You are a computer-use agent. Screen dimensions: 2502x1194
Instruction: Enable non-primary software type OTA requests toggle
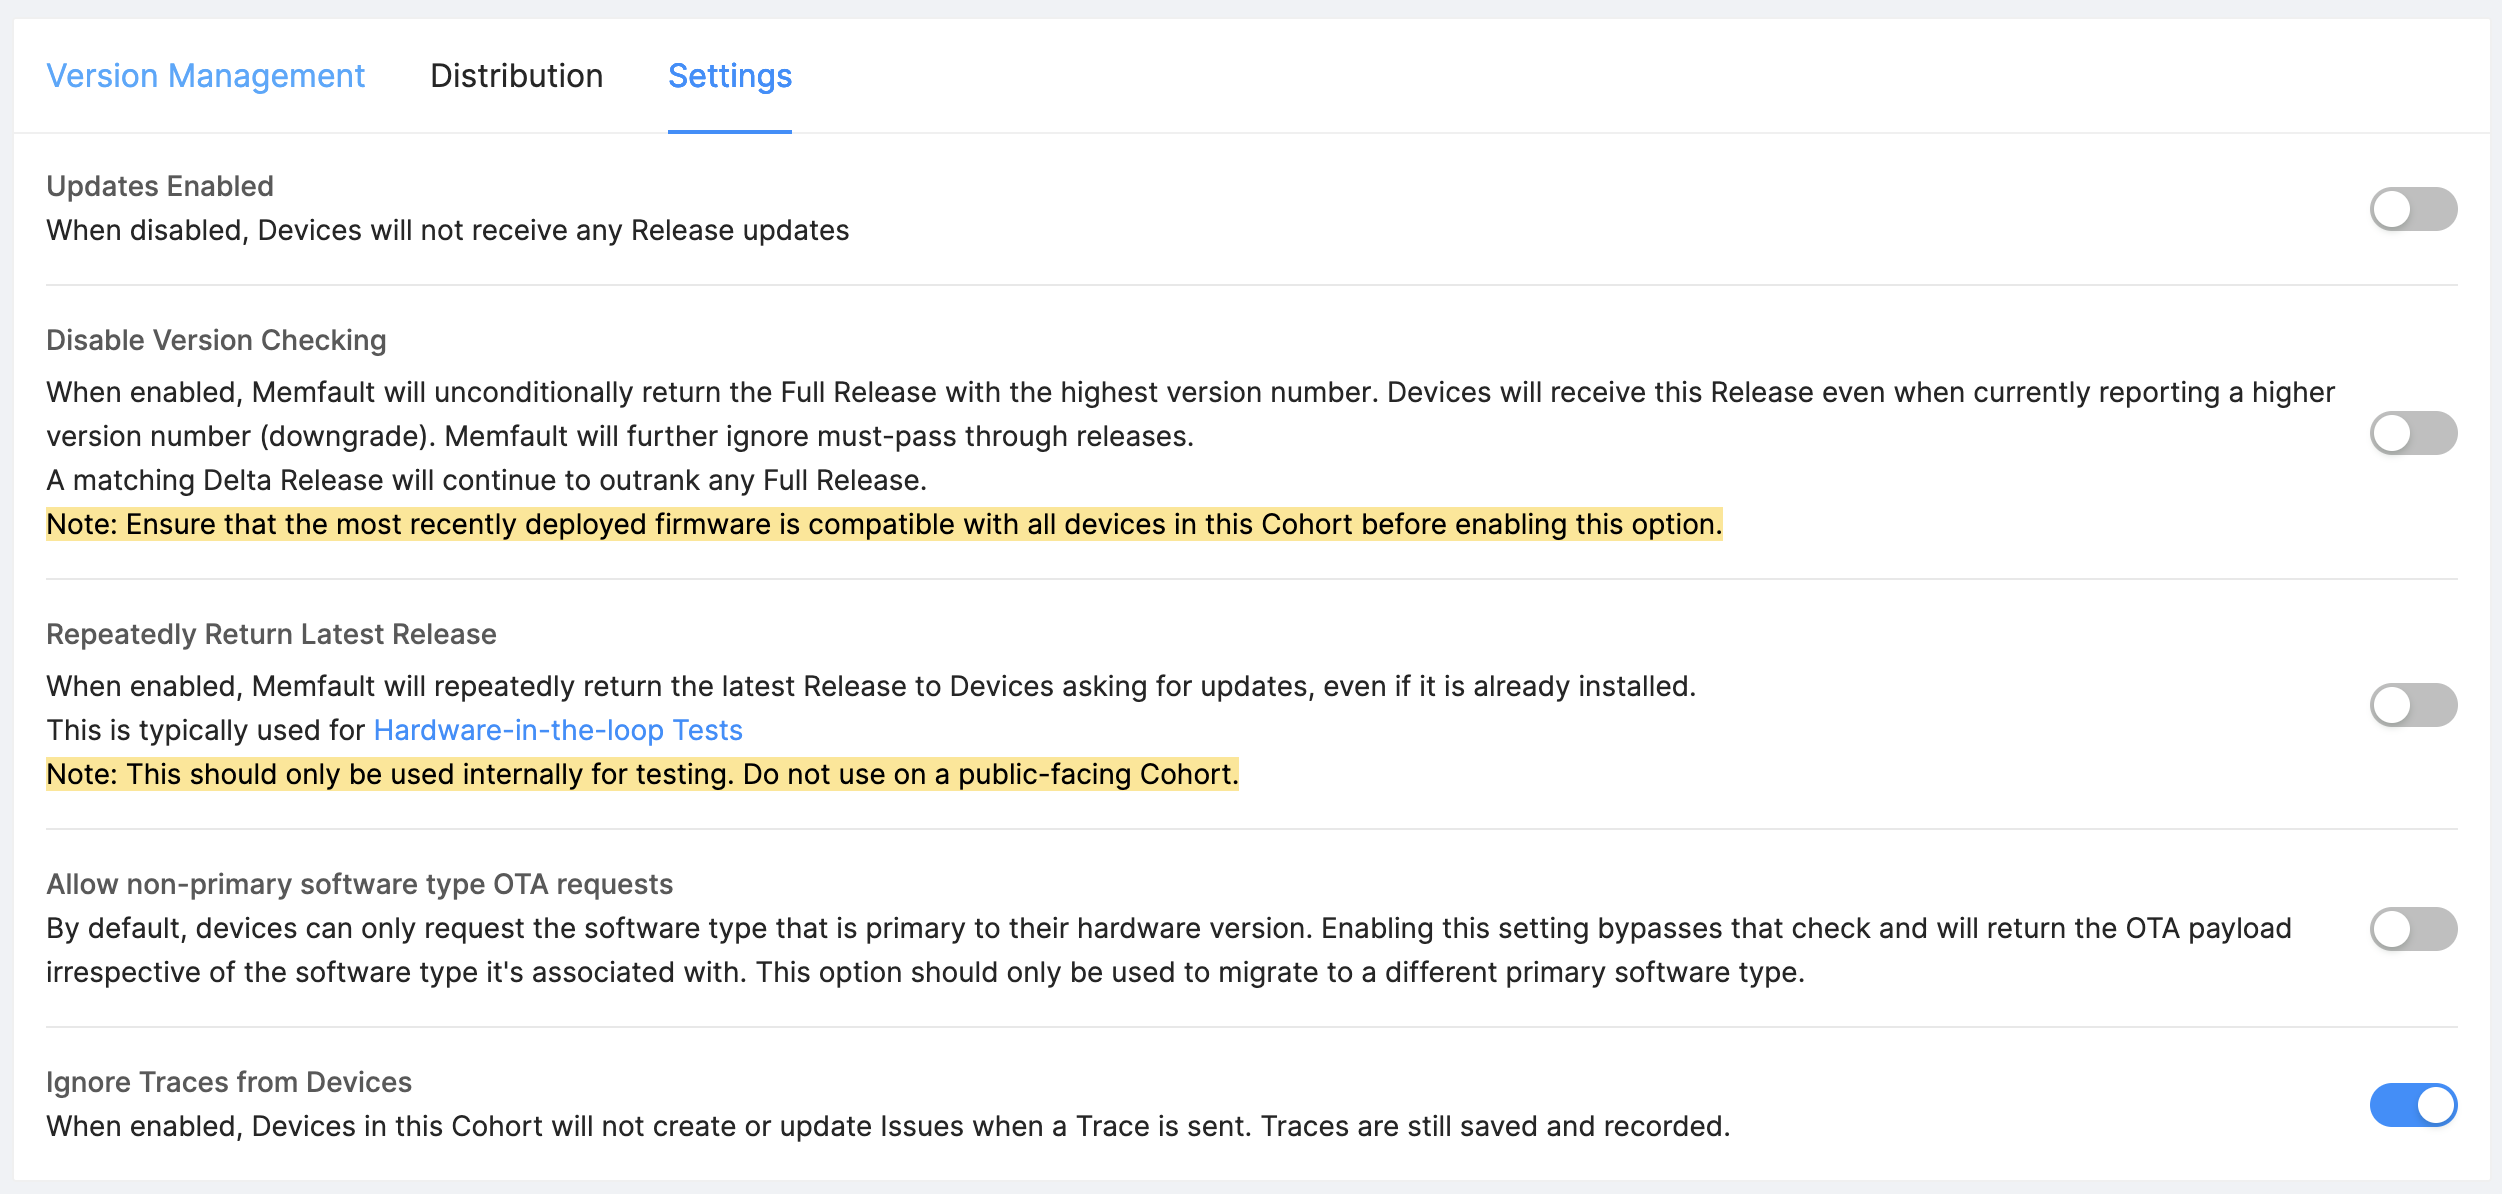[2412, 929]
